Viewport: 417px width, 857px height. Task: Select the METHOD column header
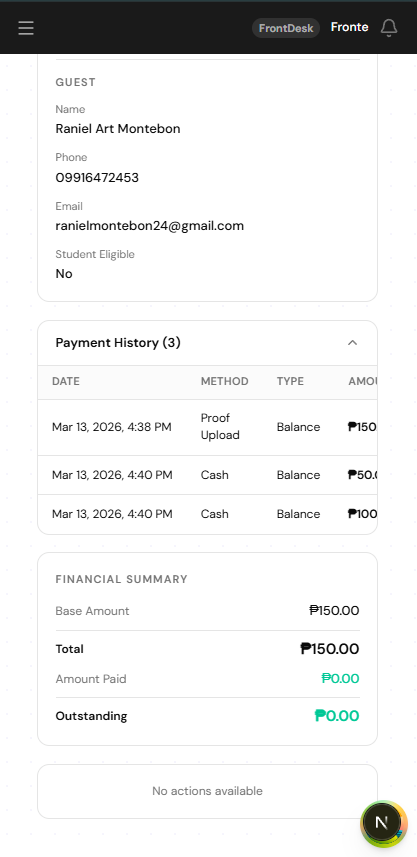click(x=225, y=381)
